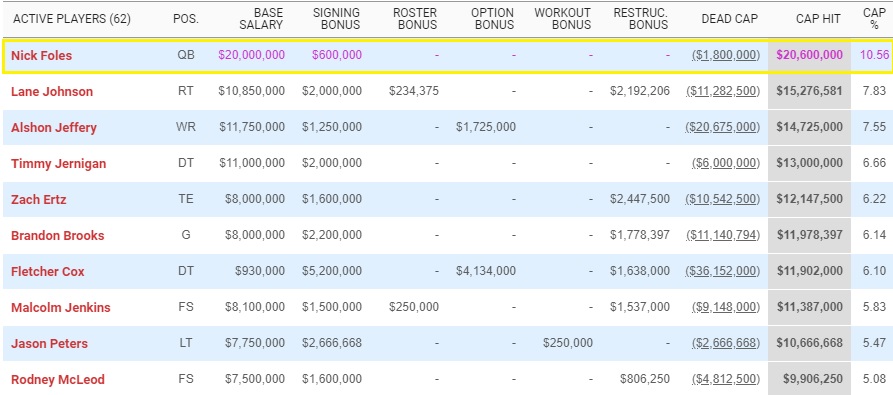Viewport: 893px width, 395px height.
Task: Click Alshon Jeffery dead cap ($20,675,000)
Action: pyautogui.click(x=722, y=127)
